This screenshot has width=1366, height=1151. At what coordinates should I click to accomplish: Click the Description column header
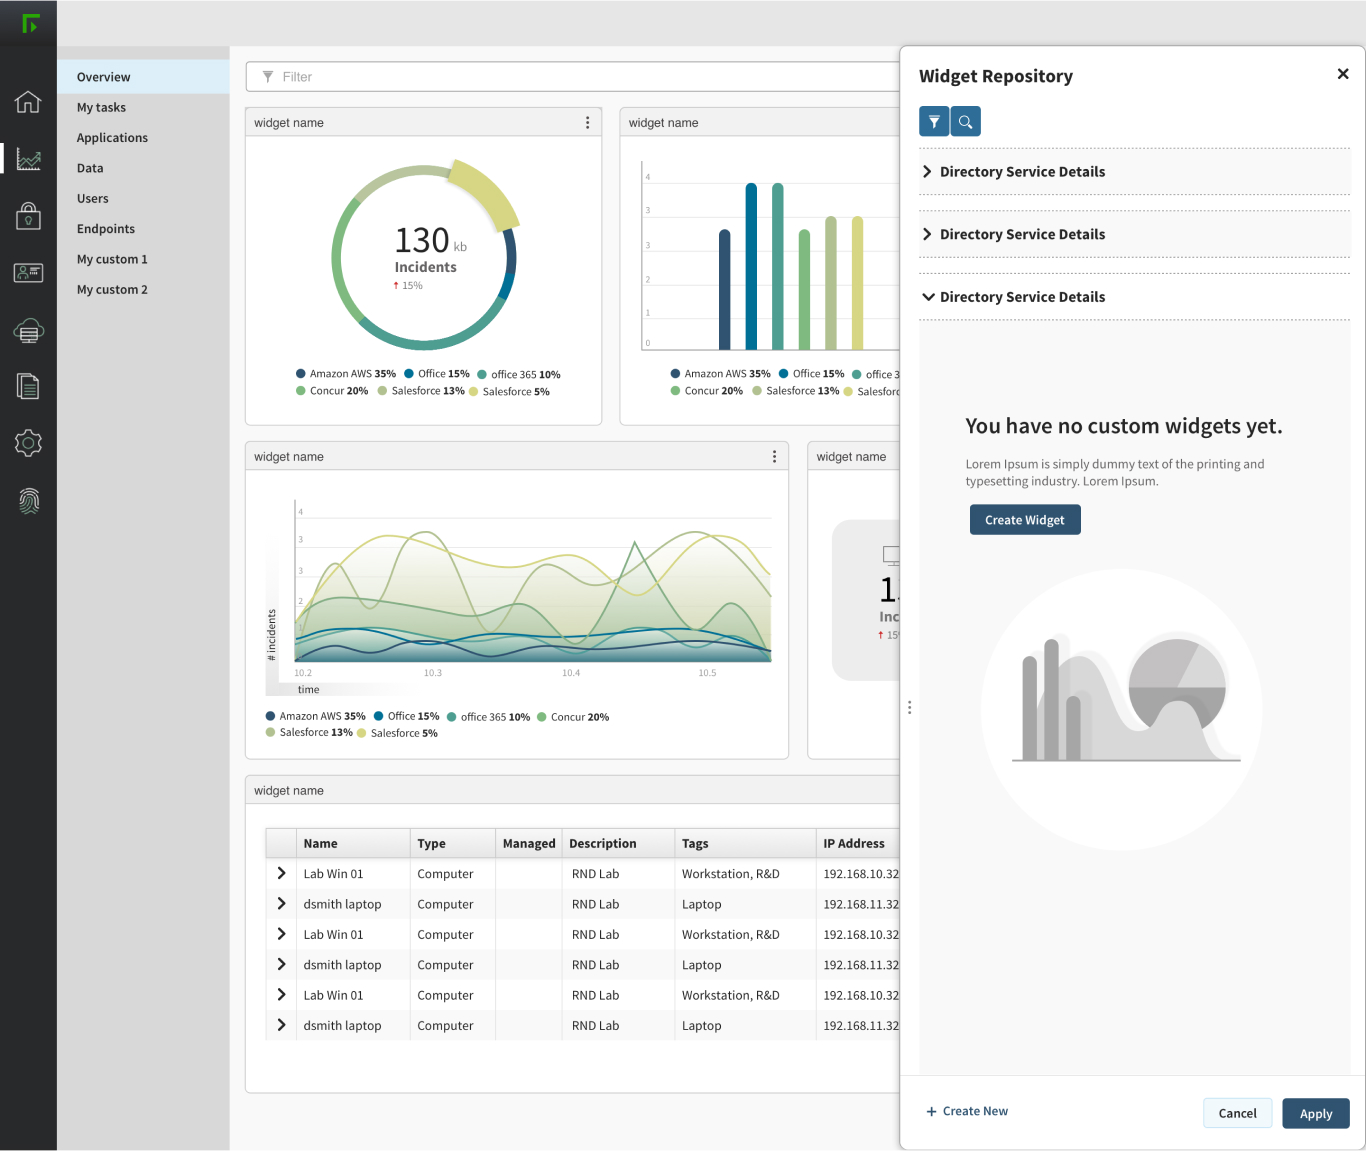618,843
